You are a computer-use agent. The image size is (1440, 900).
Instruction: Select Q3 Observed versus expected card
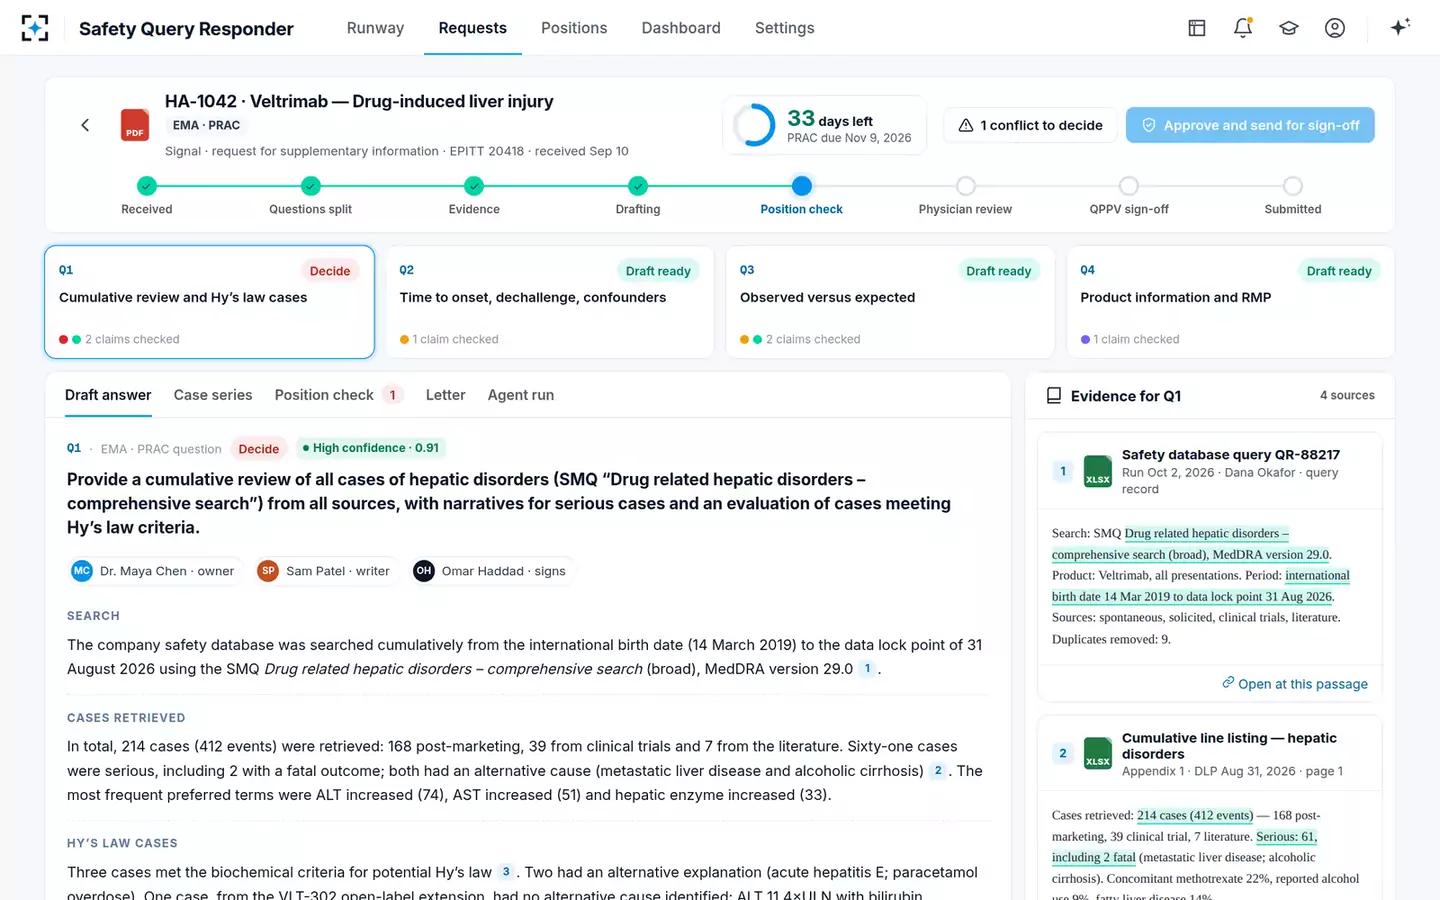(x=890, y=302)
